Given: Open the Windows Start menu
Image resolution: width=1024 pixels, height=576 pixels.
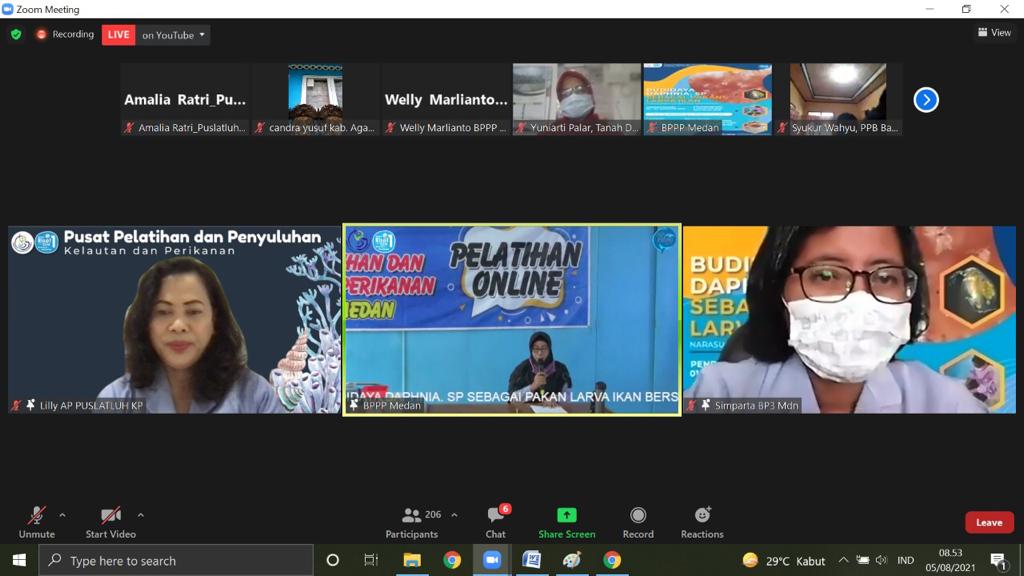Looking at the screenshot, I should 19,560.
